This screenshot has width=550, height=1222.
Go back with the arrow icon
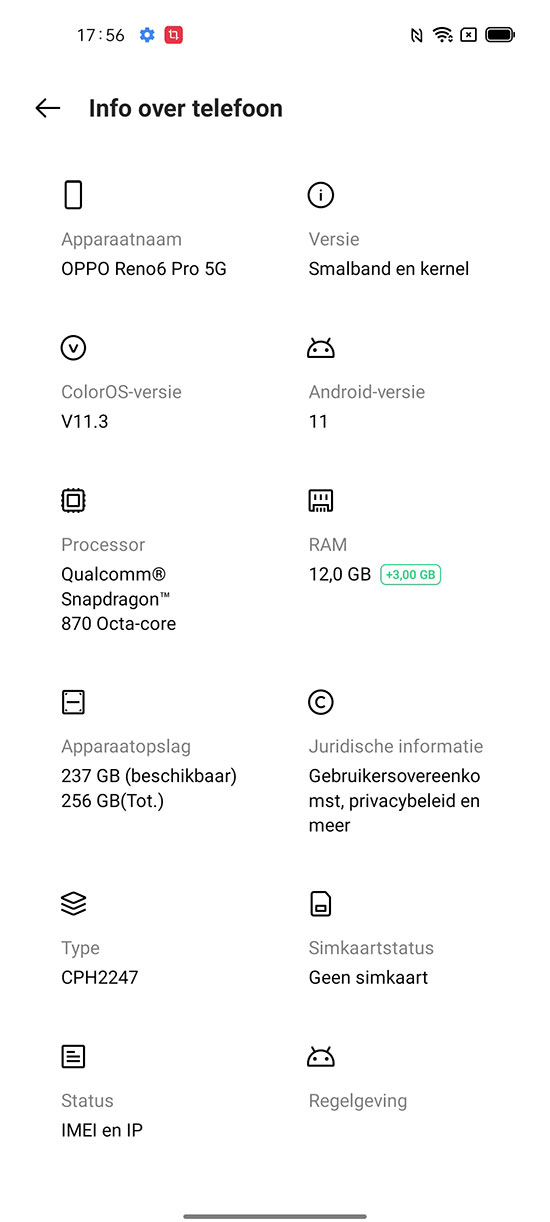coord(48,108)
